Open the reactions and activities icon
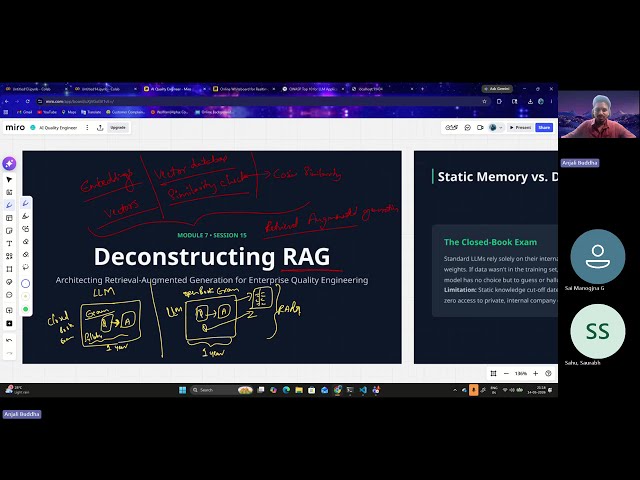The width and height of the screenshot is (640, 480). point(451,128)
